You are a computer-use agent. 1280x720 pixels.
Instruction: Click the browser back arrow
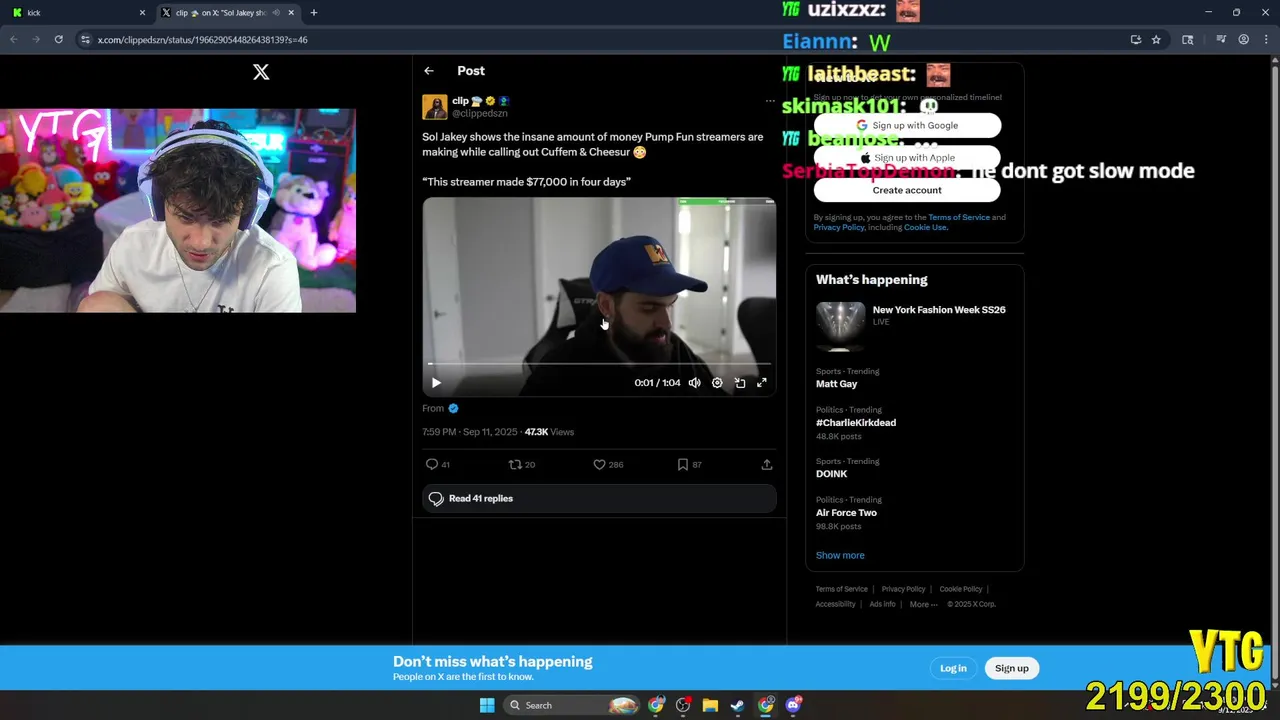pos(14,40)
